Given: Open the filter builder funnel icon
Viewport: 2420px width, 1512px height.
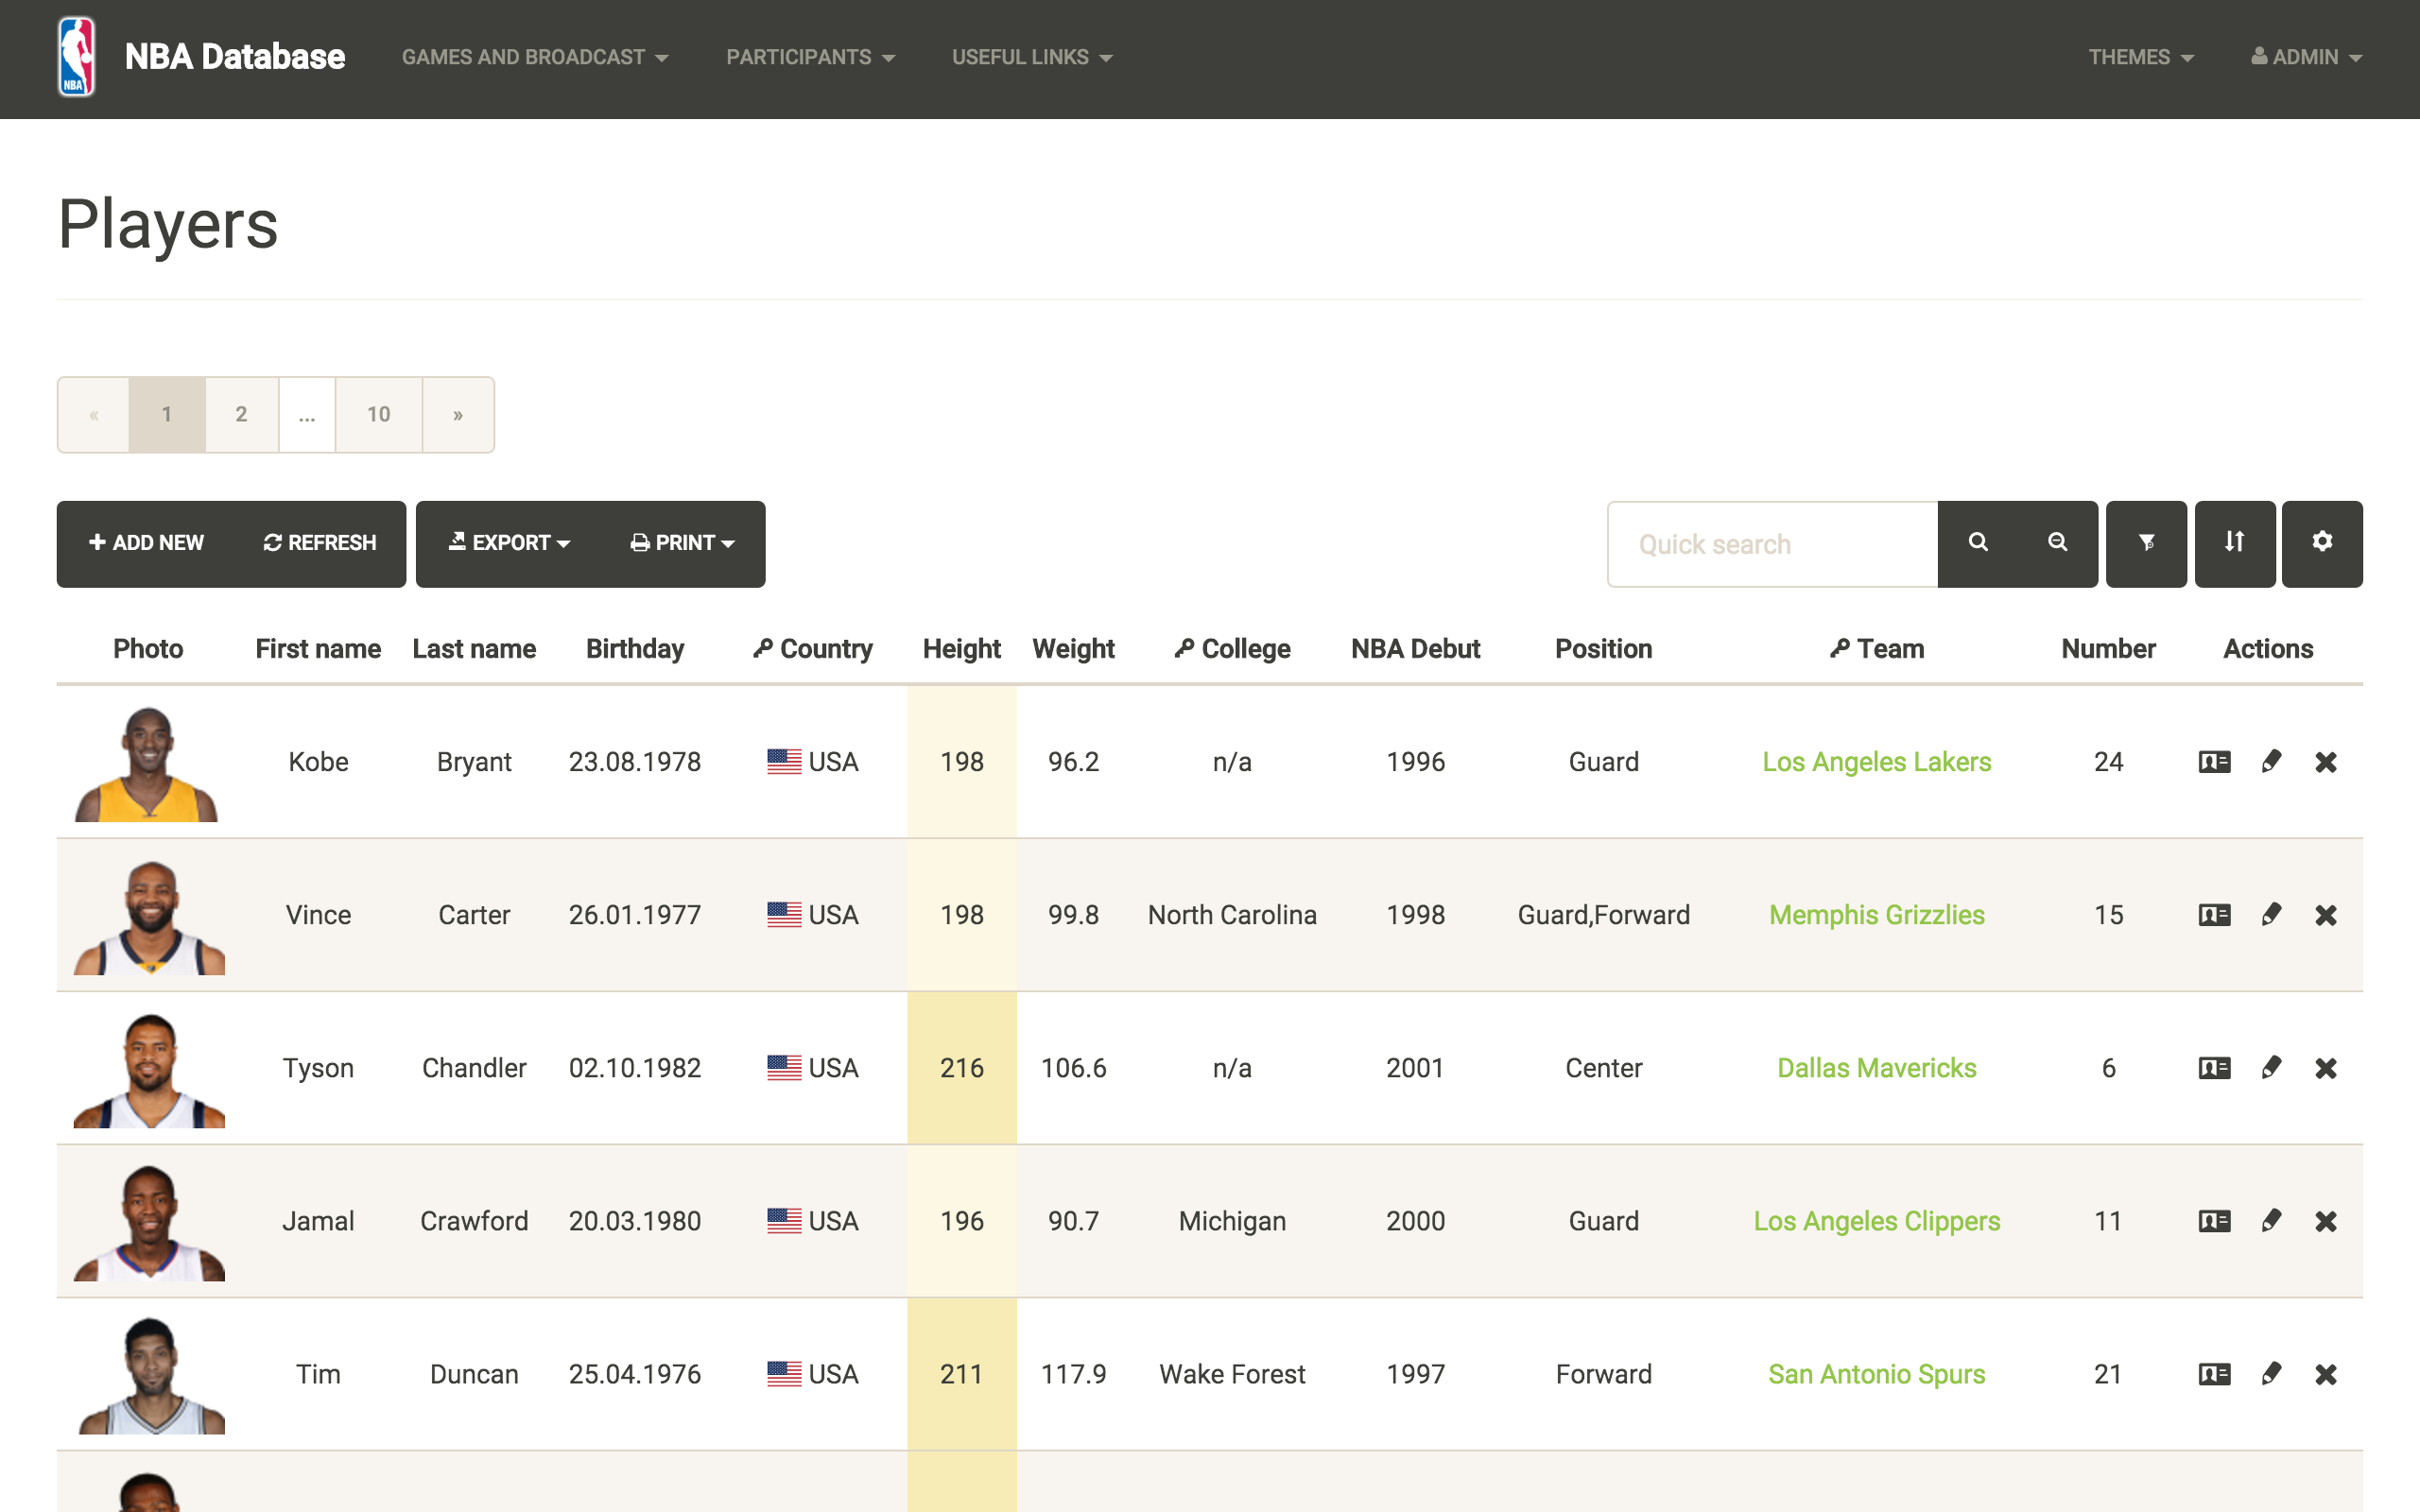Looking at the screenshot, I should point(2146,543).
